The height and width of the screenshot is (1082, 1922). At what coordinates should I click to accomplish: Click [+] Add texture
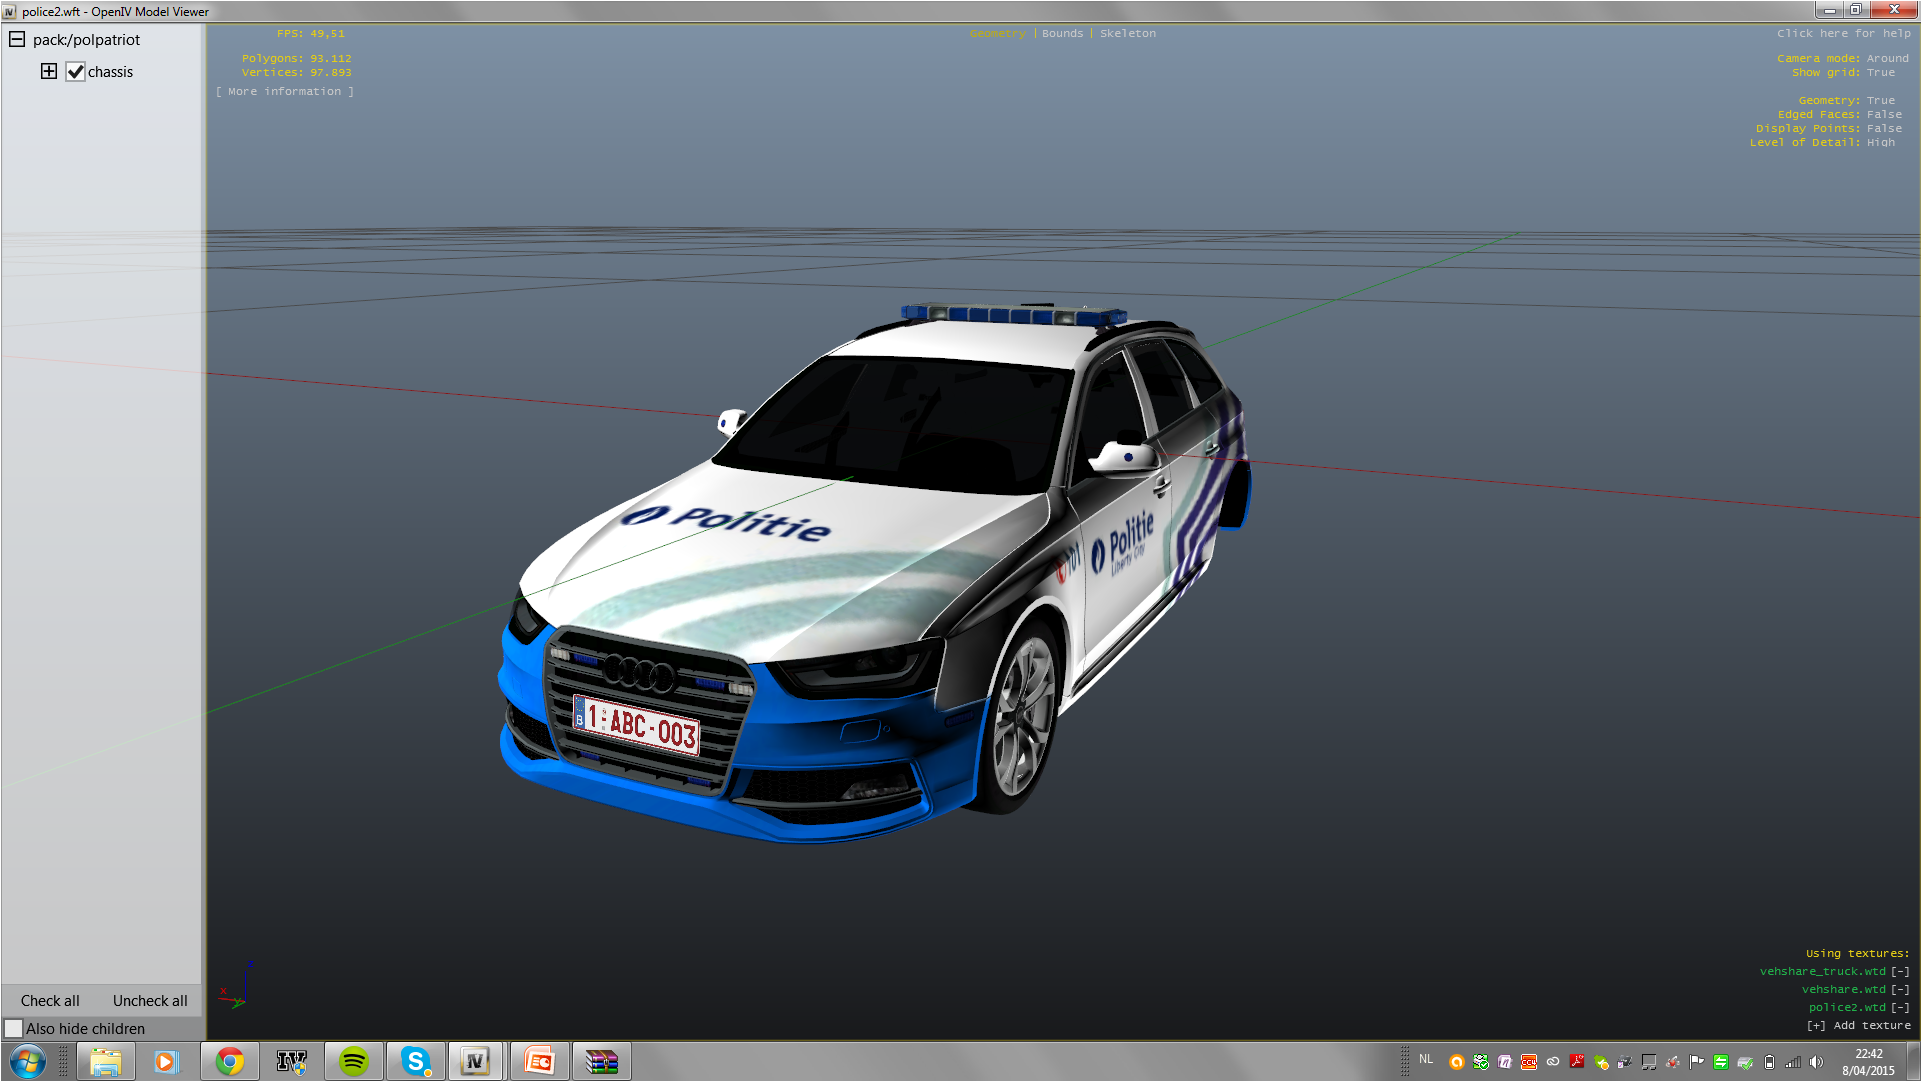[x=1858, y=1026]
